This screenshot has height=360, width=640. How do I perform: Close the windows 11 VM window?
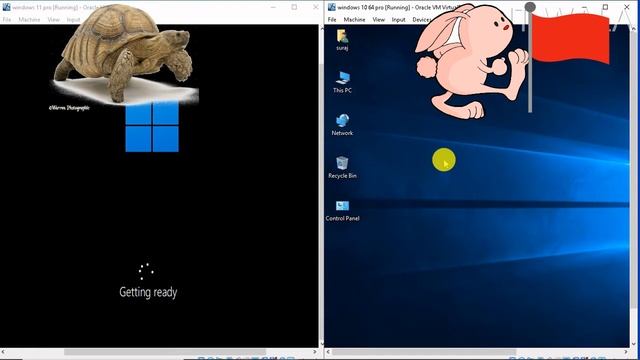click(316, 7)
